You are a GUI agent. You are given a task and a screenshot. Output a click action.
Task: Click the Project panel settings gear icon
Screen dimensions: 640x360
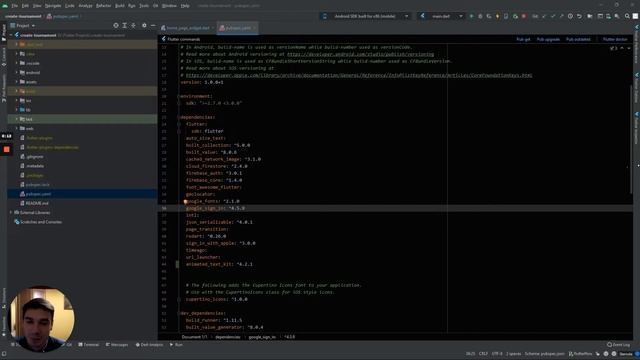144,25
